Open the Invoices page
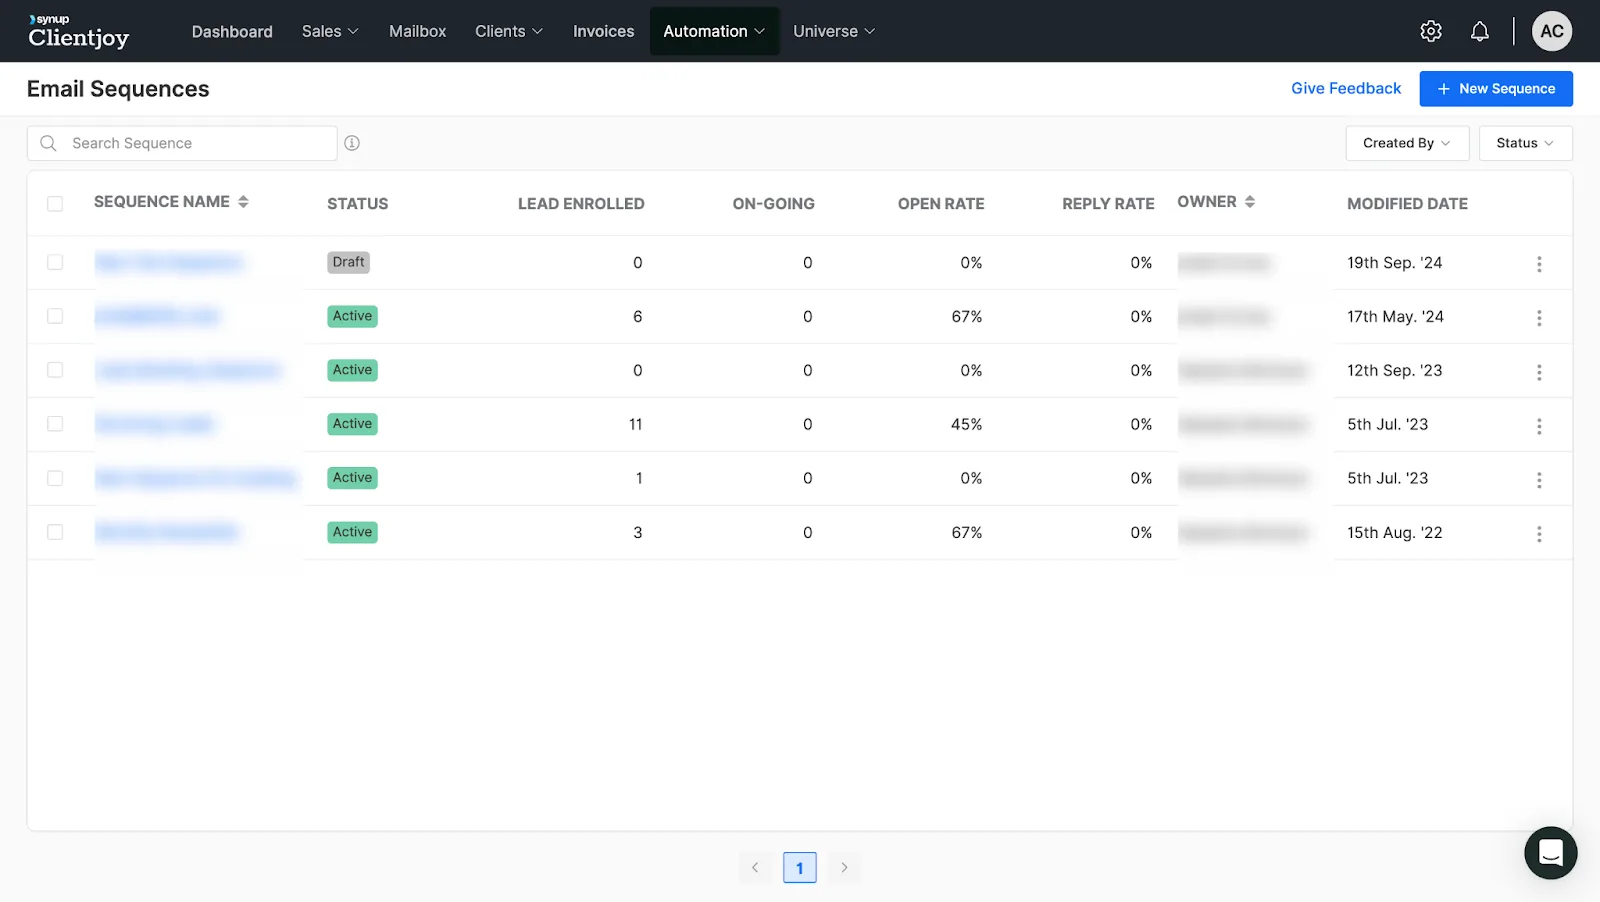 pos(603,31)
